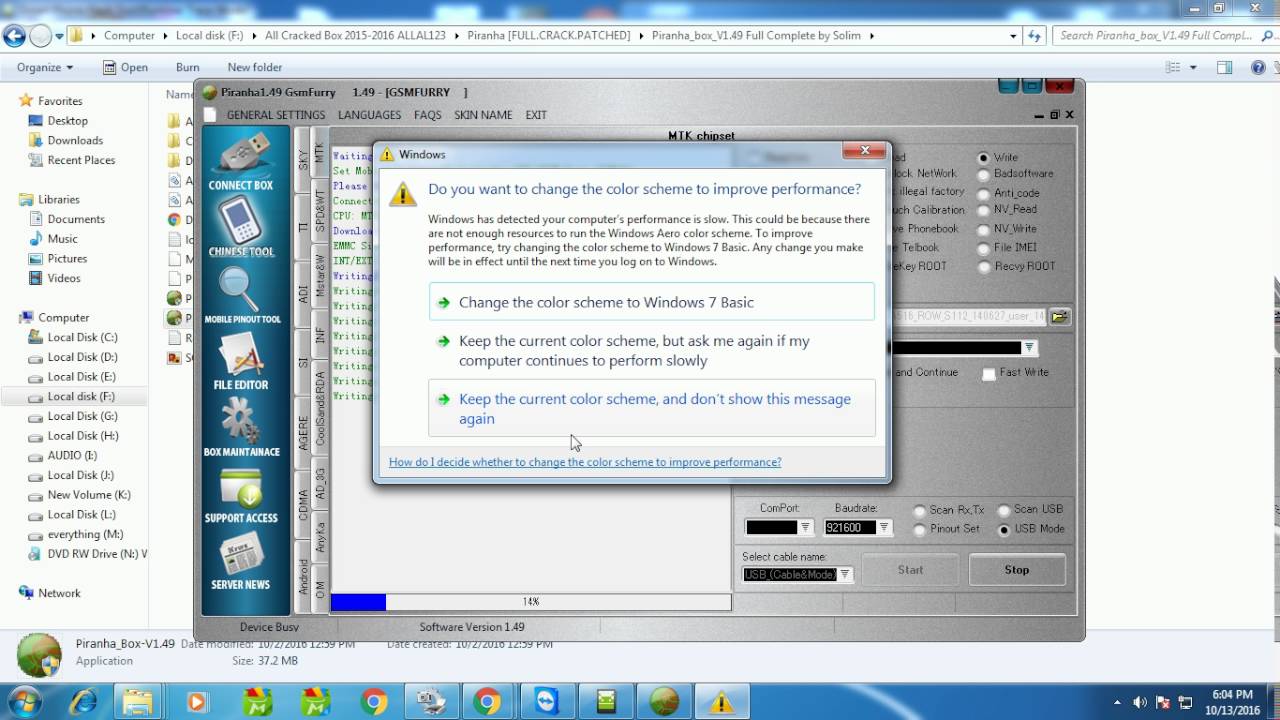Click the volume speaker tray icon
Image resolution: width=1280 pixels, height=720 pixels.
(x=1141, y=702)
